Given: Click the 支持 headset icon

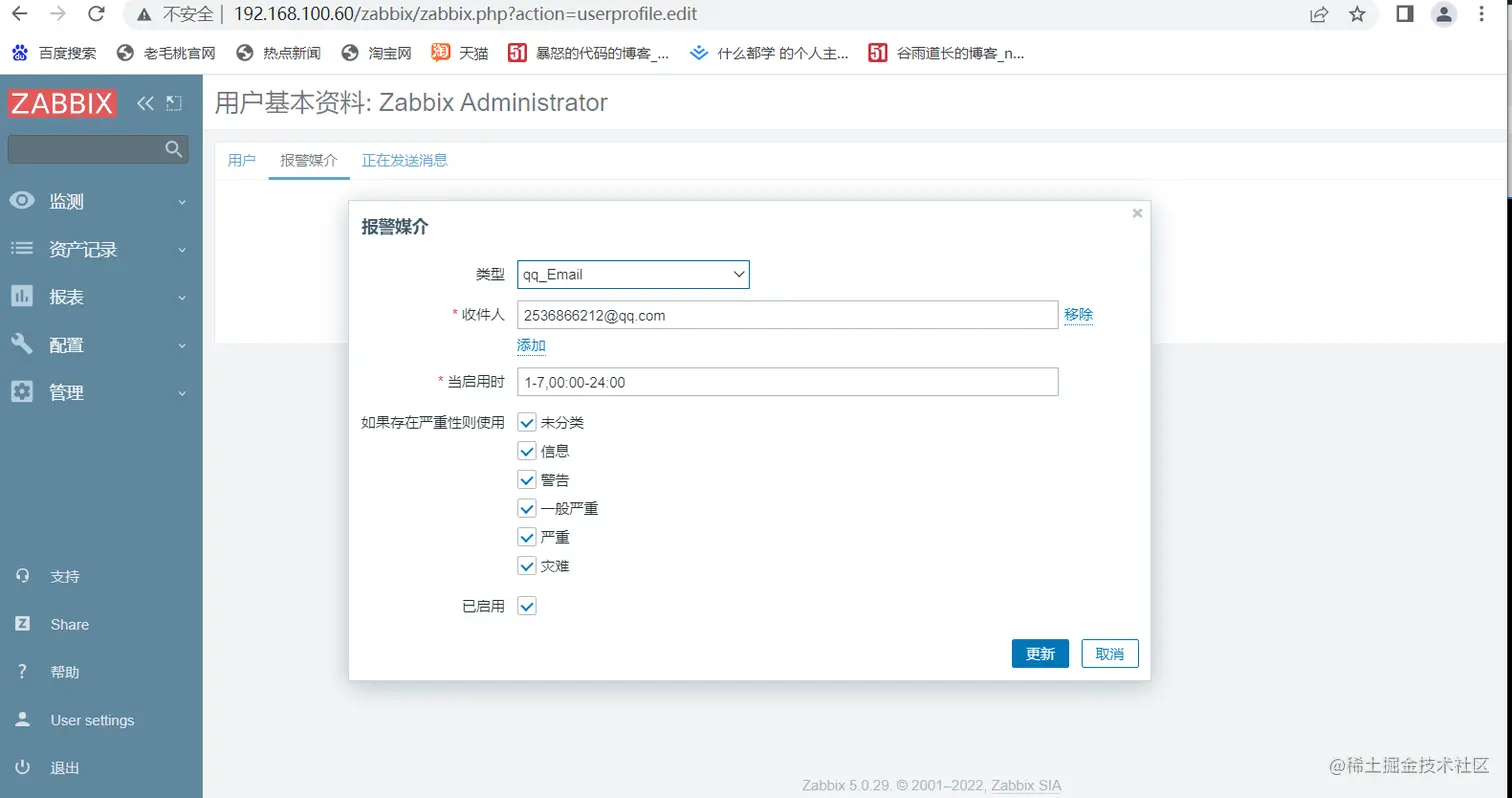Looking at the screenshot, I should point(22,577).
